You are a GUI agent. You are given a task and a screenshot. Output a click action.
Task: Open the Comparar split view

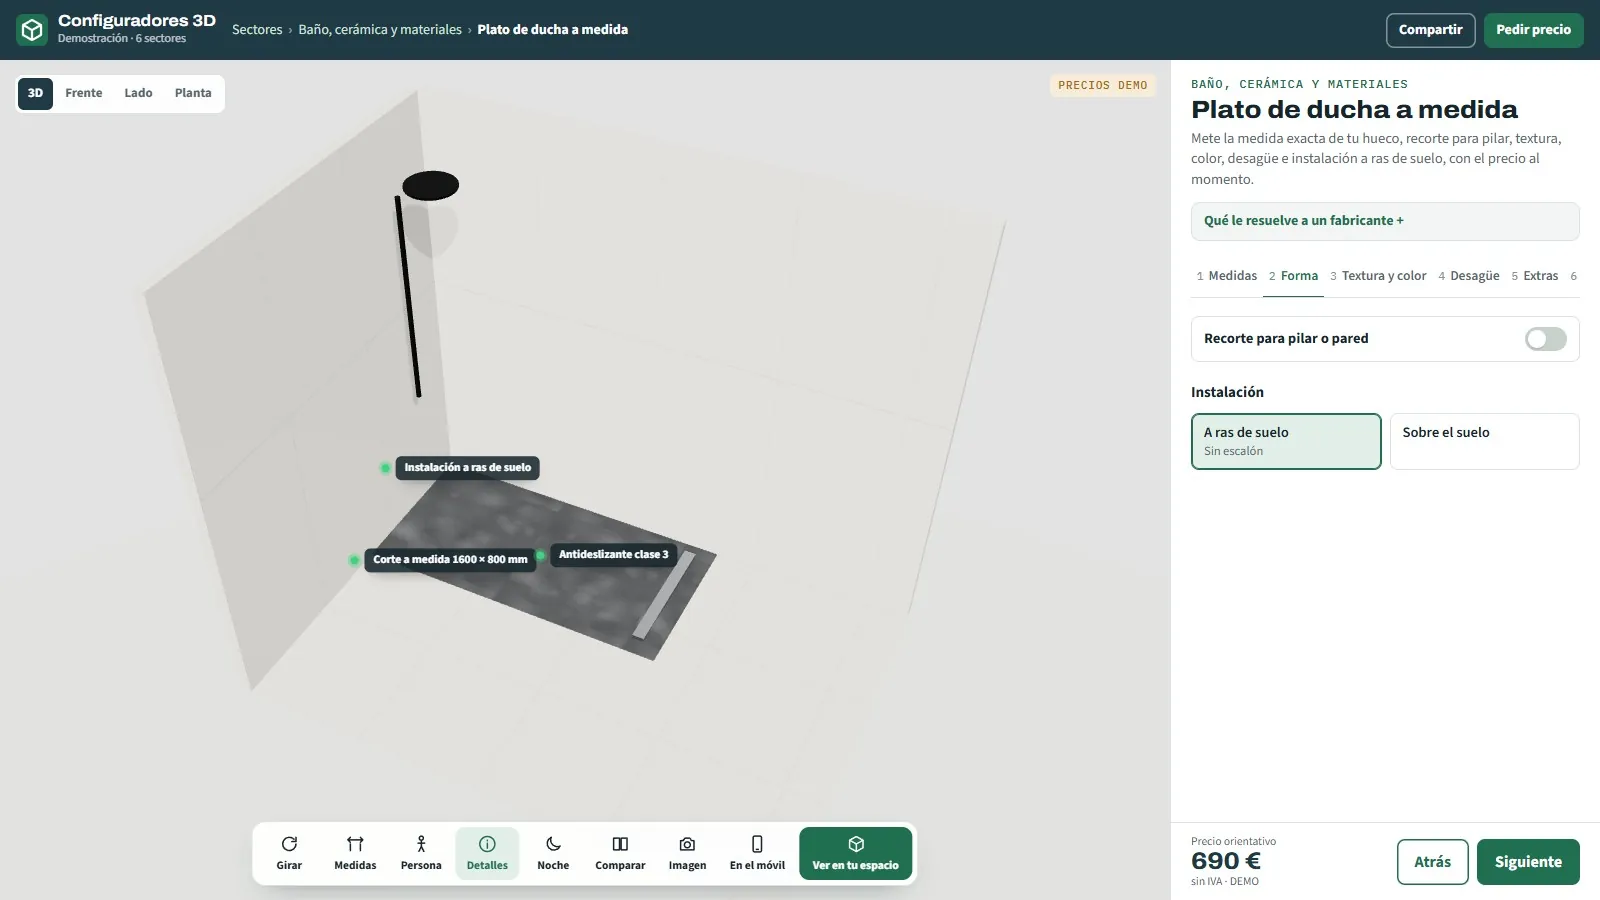tap(620, 853)
